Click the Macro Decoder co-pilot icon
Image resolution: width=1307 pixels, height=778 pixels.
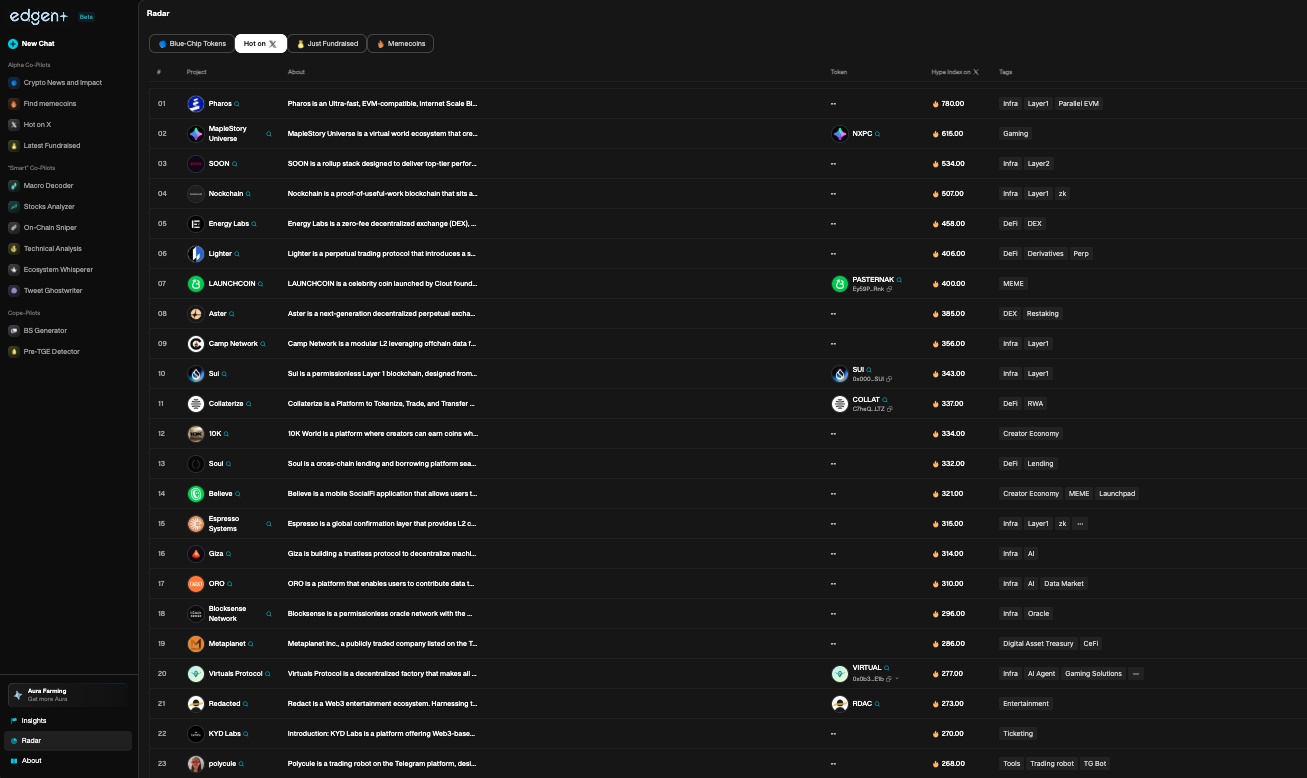[x=14, y=186]
